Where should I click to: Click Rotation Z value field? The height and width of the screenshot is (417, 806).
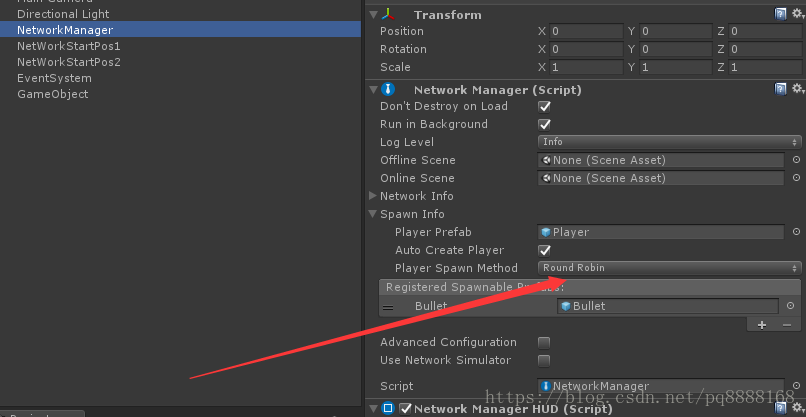click(765, 49)
